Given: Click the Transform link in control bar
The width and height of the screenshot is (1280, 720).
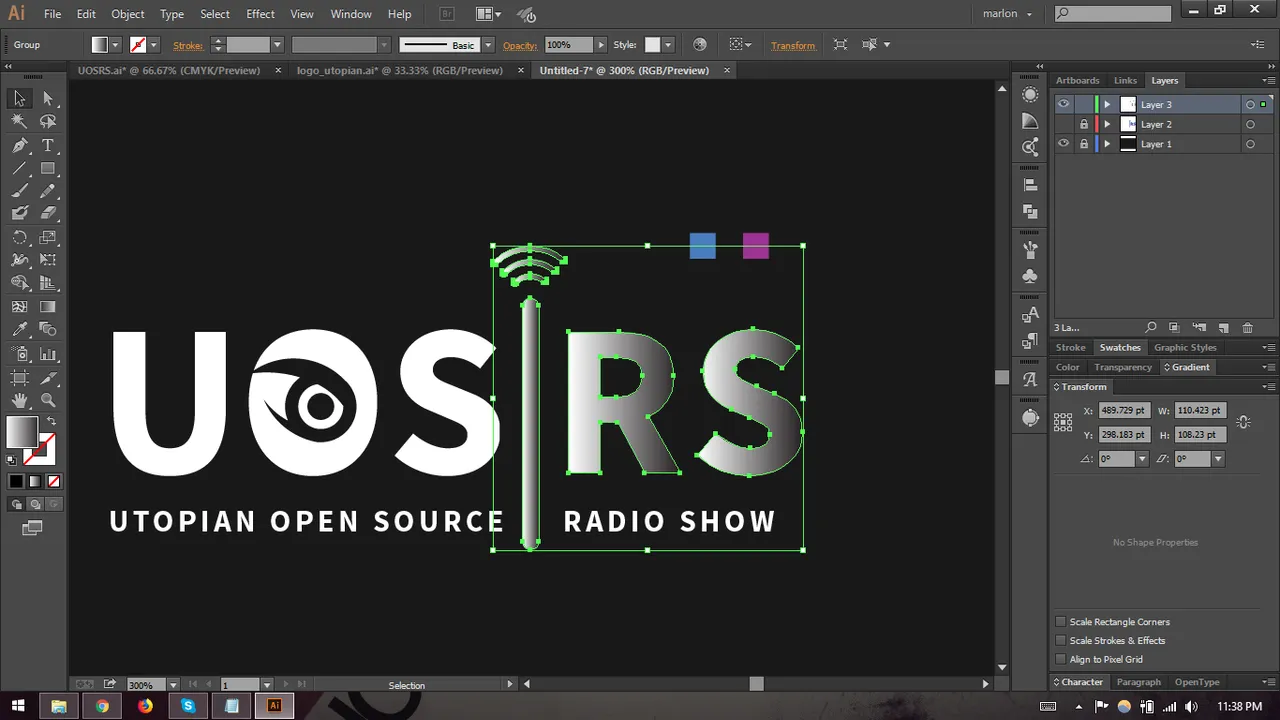Looking at the screenshot, I should [793, 45].
